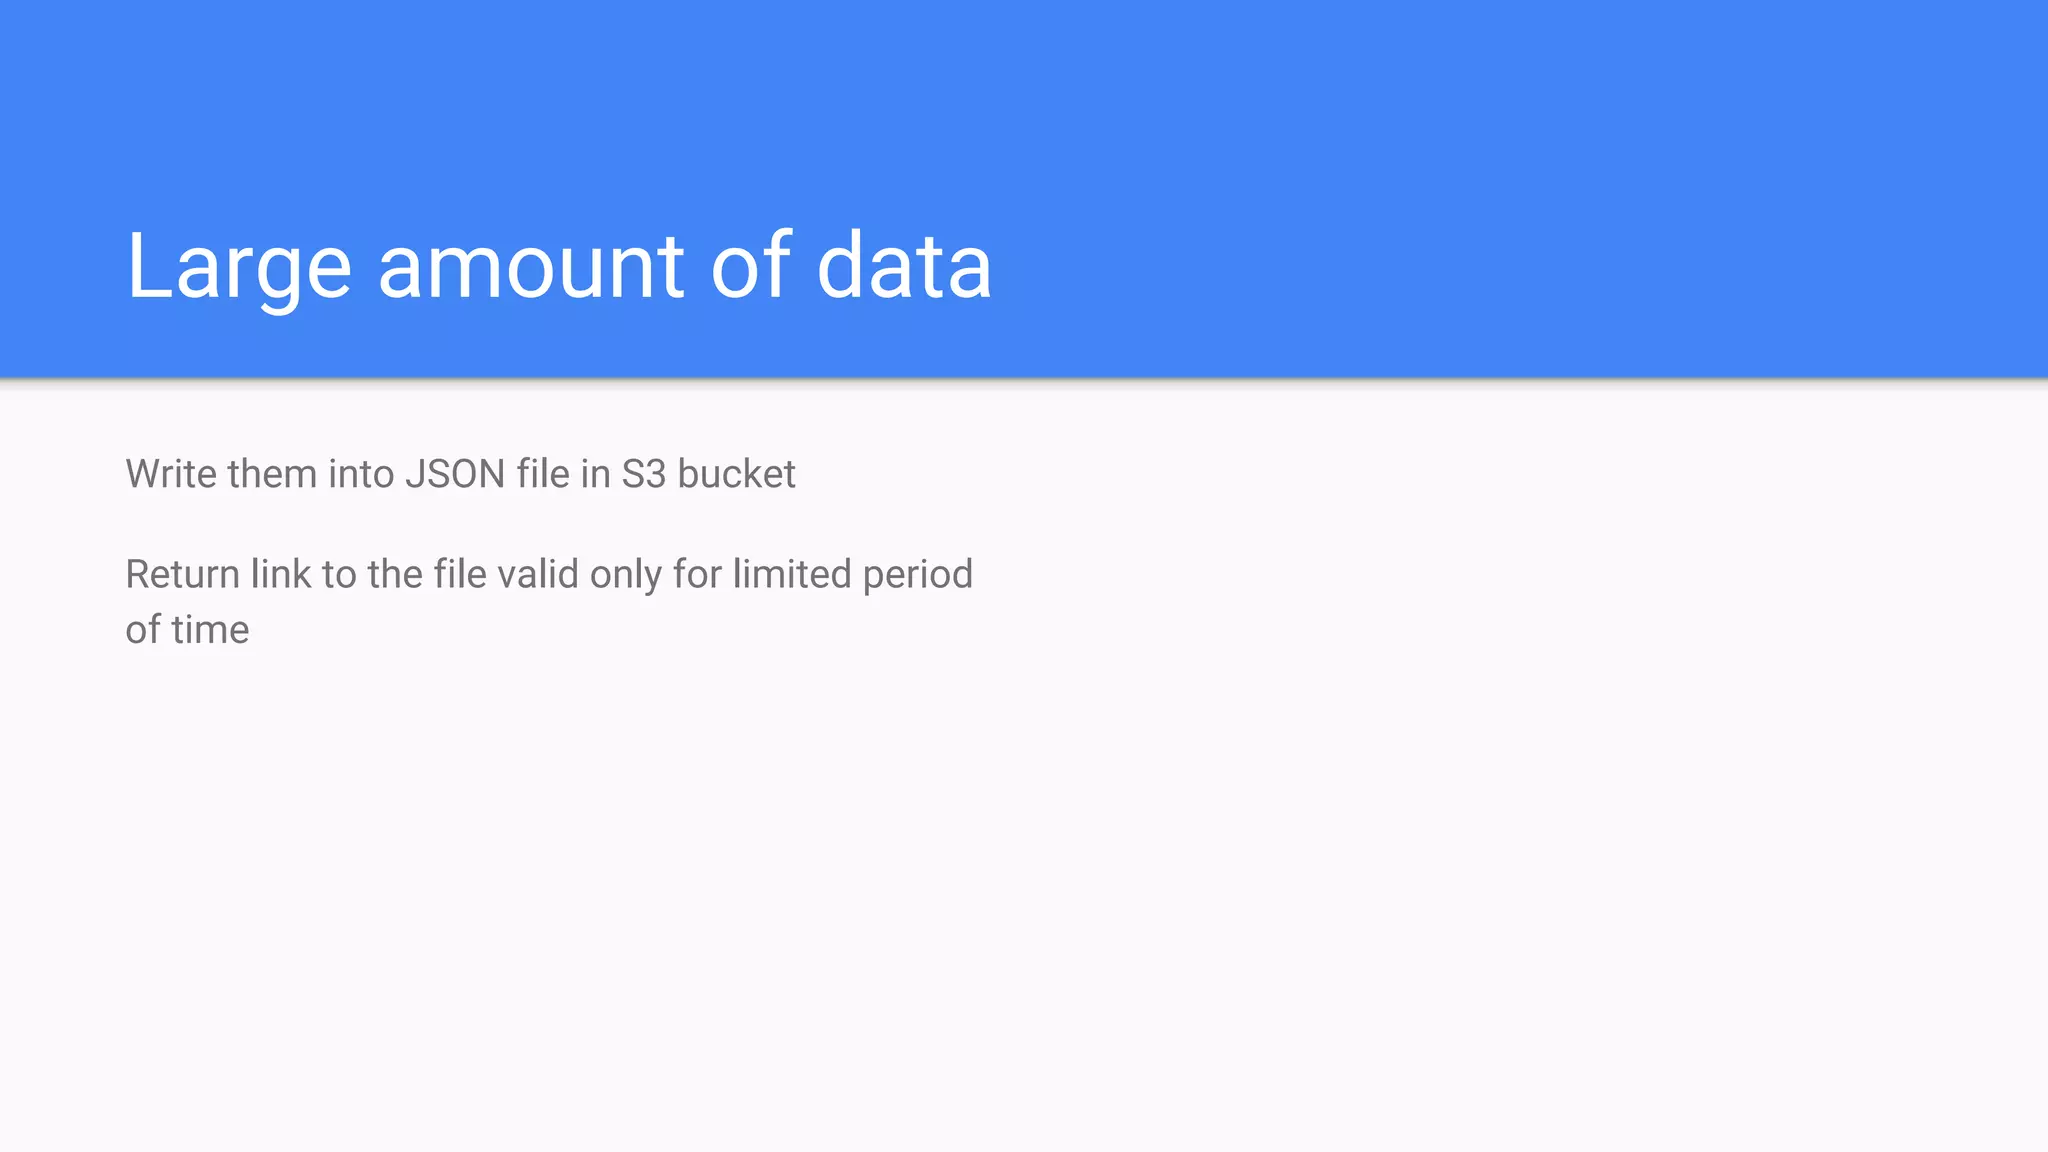The image size is (2048, 1152).
Task: Click the word 'only' in the second paragraph
Action: (x=625, y=575)
